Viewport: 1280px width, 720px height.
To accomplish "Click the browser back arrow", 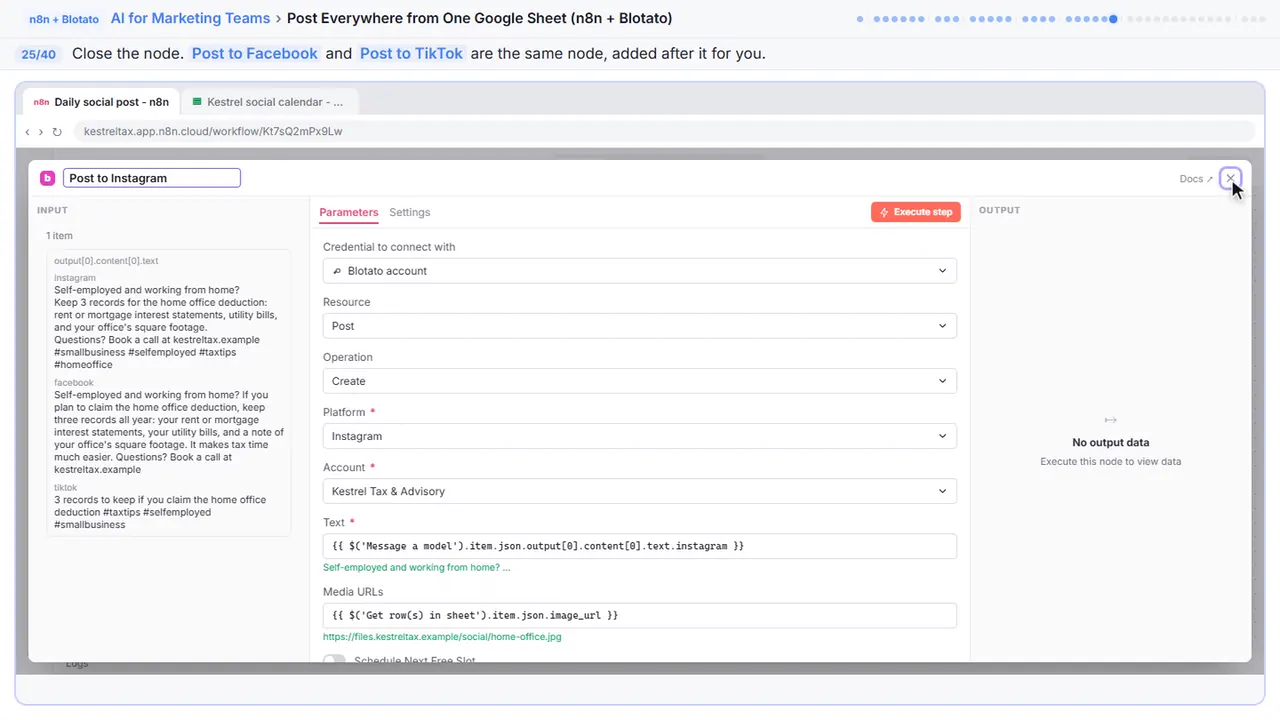I will pyautogui.click(x=28, y=131).
